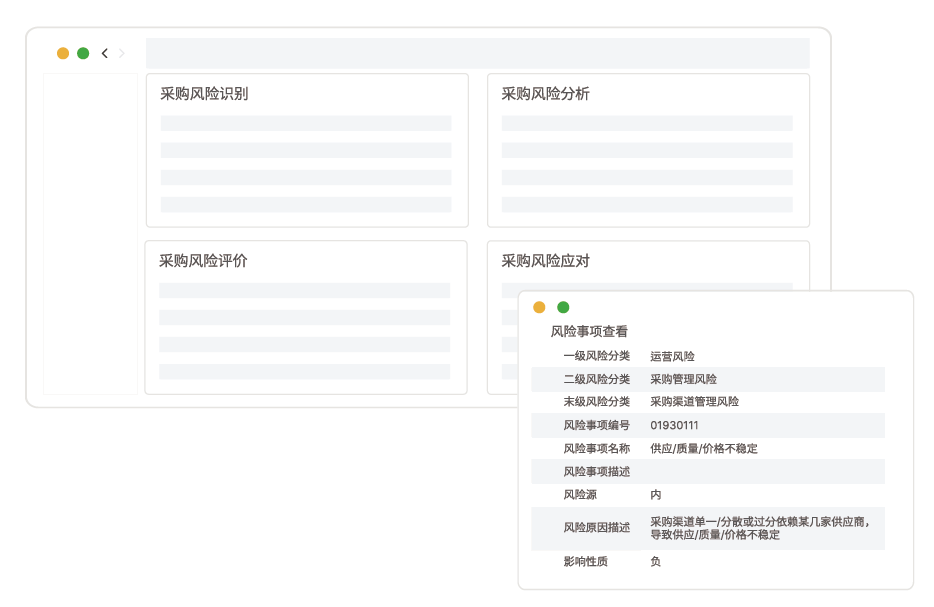The width and height of the screenshot is (934, 607).
Task: Select the 采购风险评价 card heading
Action: click(x=203, y=261)
